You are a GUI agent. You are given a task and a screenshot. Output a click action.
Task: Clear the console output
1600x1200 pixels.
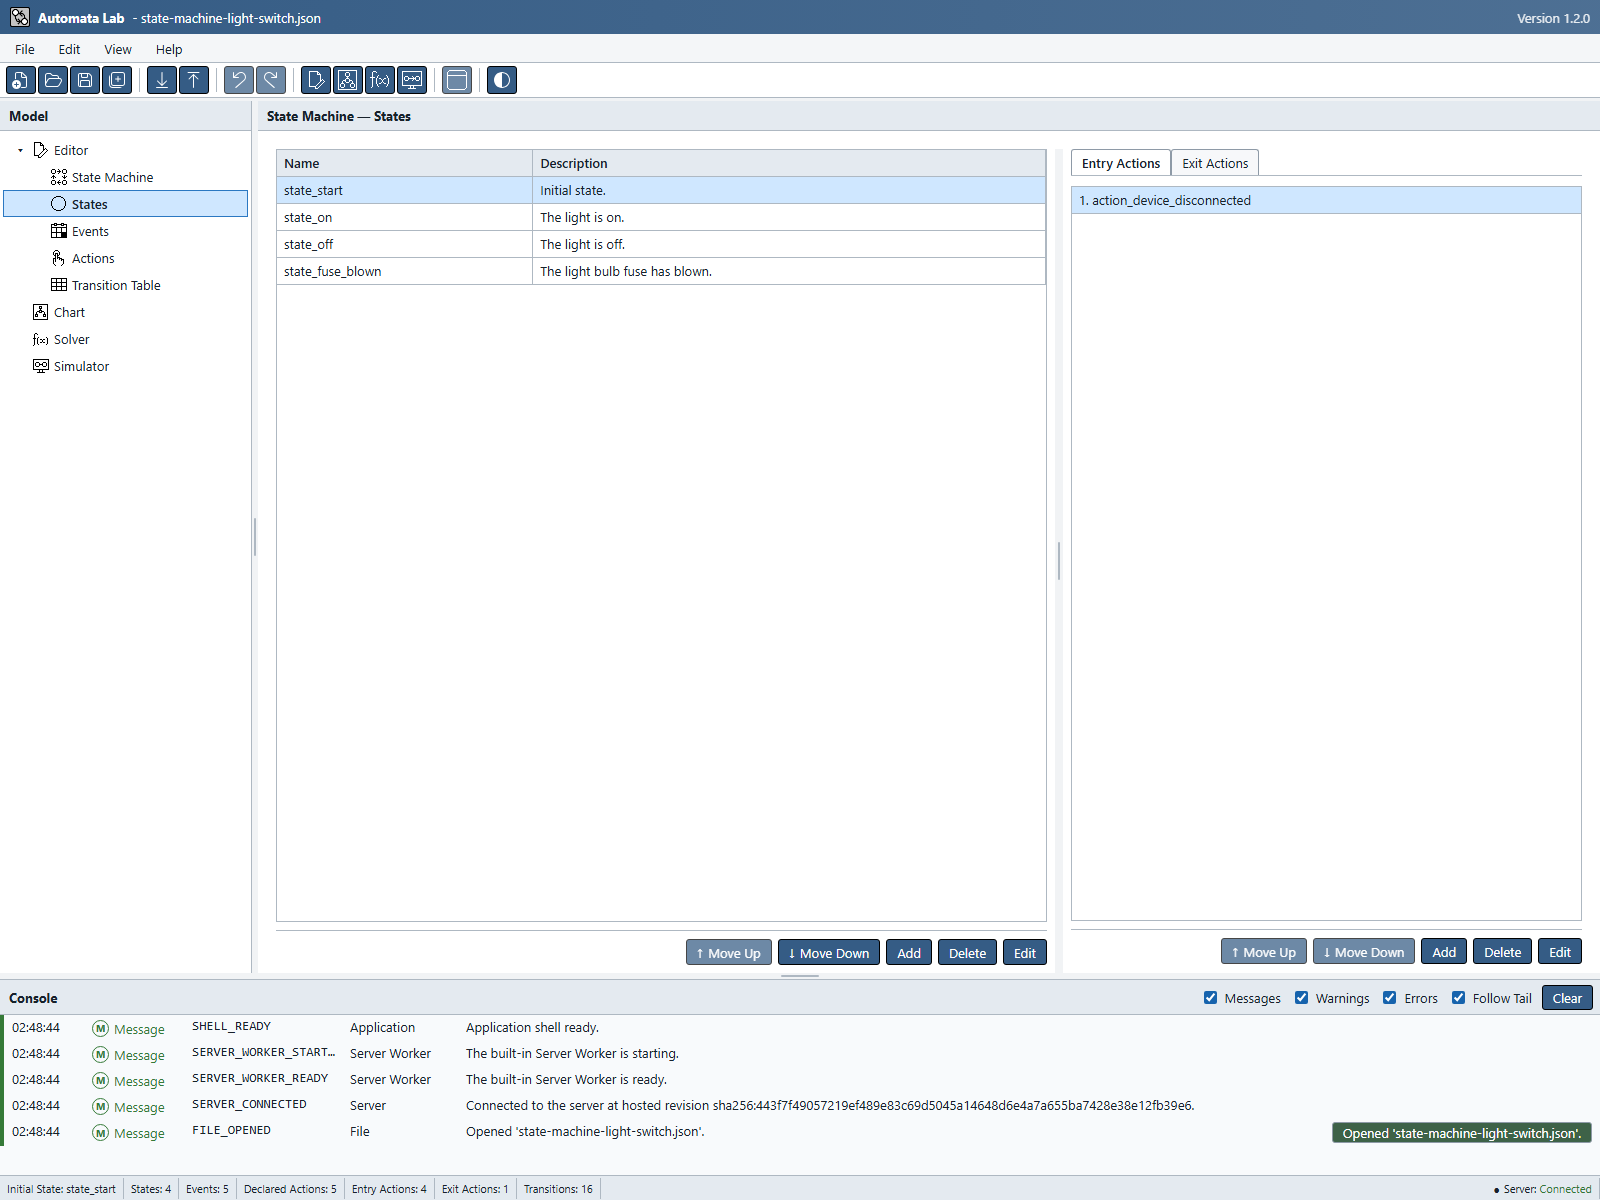(x=1567, y=998)
